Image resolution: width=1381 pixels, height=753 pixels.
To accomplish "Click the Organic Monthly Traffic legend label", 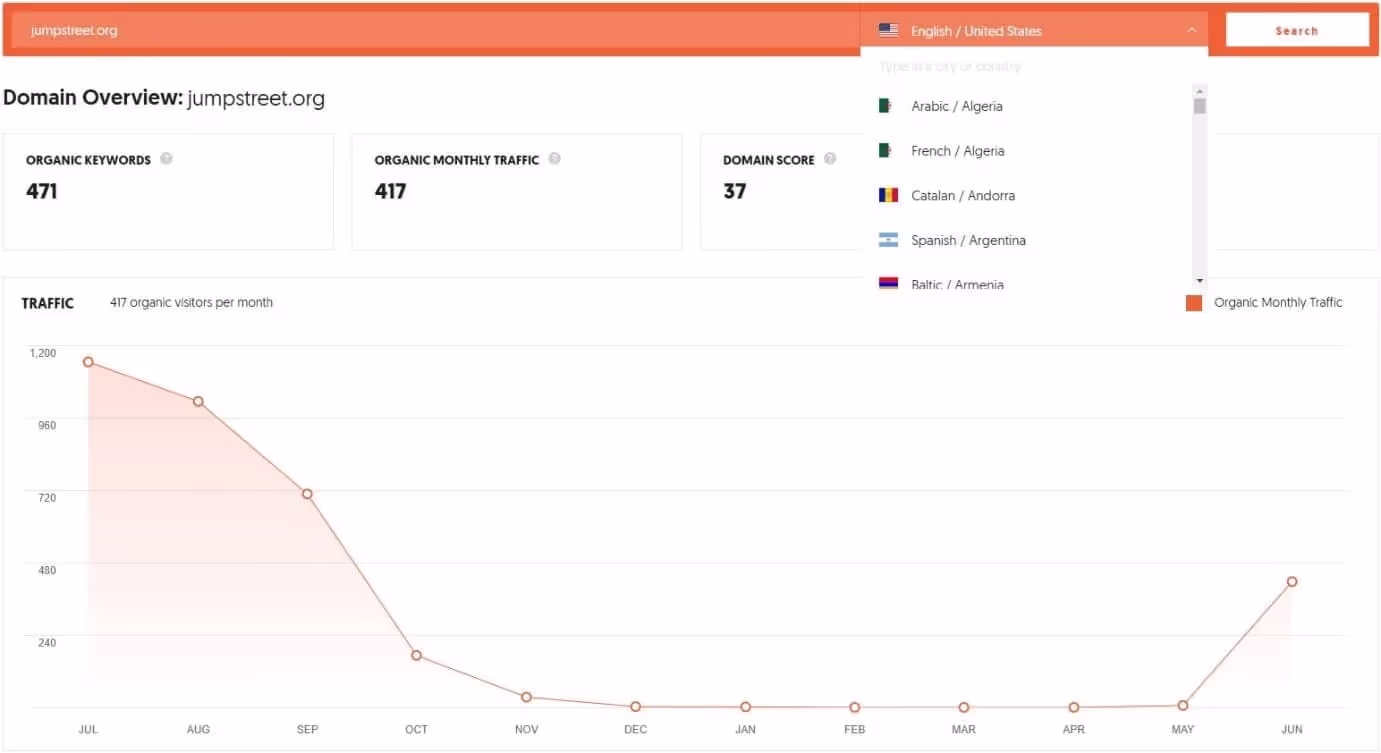I will [x=1278, y=302].
